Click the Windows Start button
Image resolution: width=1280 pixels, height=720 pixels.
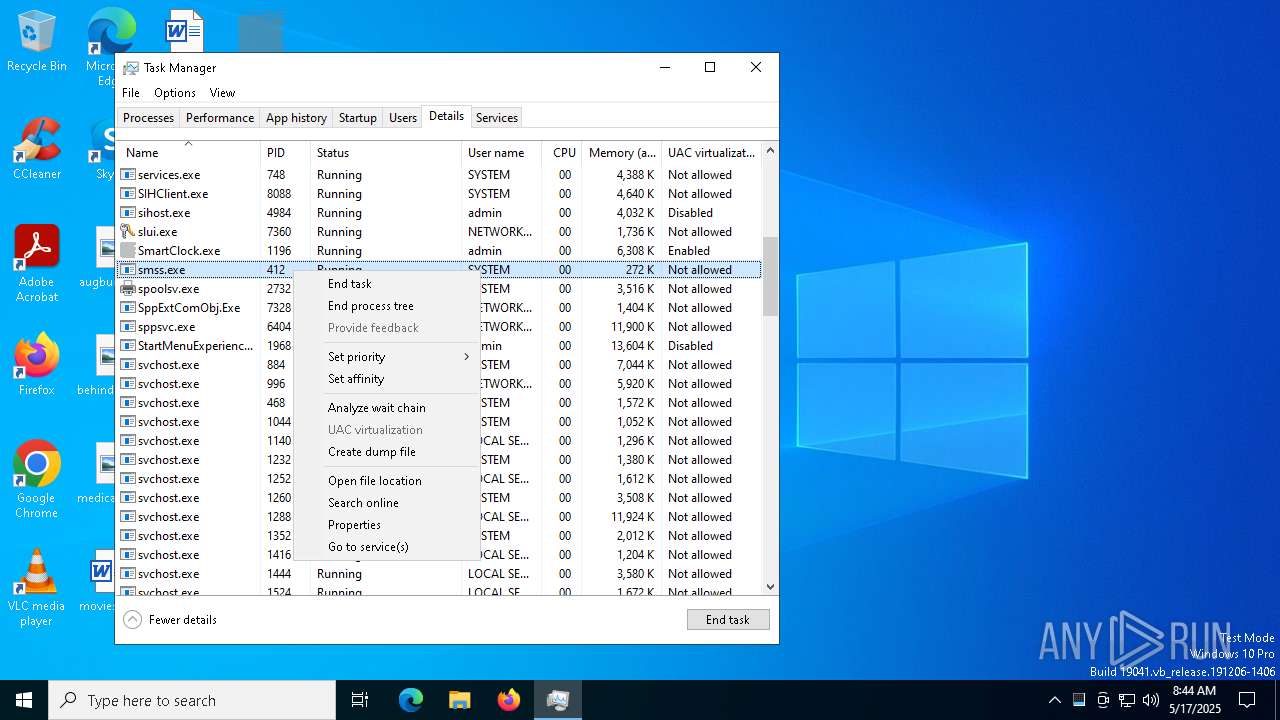click(24, 700)
